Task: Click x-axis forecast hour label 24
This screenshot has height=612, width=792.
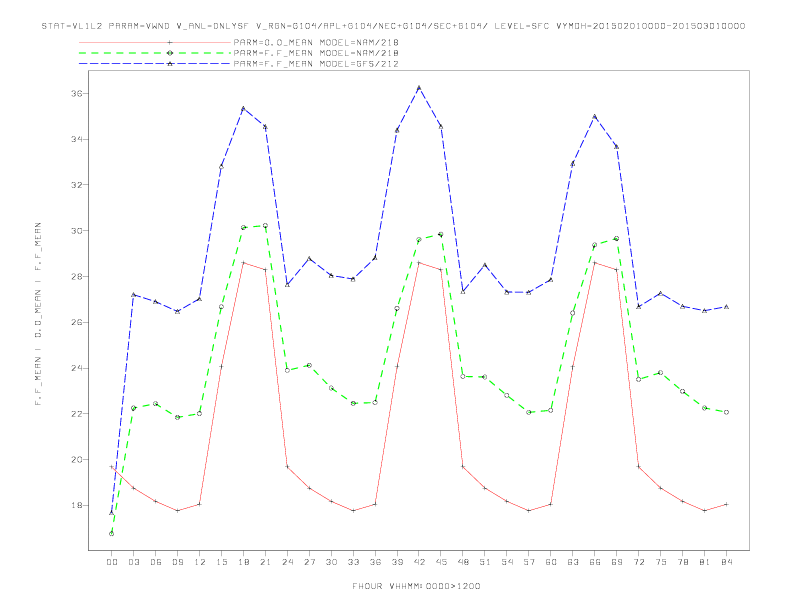Action: (287, 562)
